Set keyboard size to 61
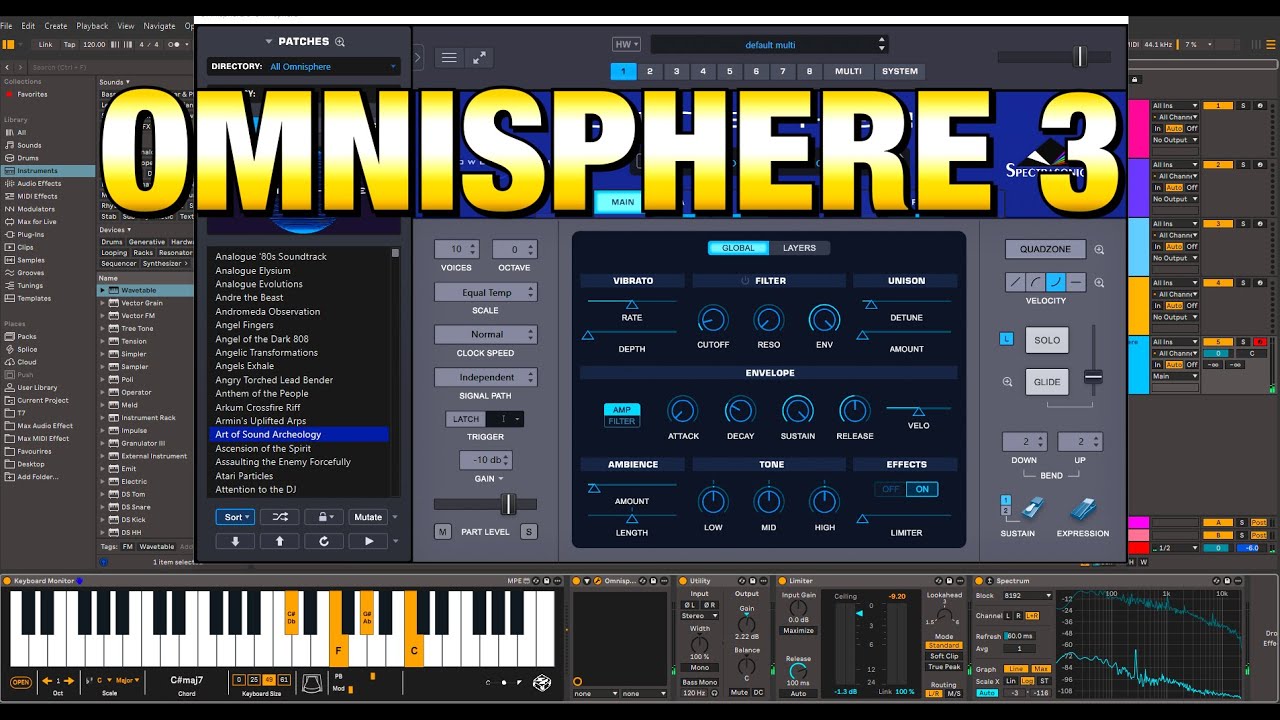Screen dimensions: 1280x720 [x=284, y=680]
